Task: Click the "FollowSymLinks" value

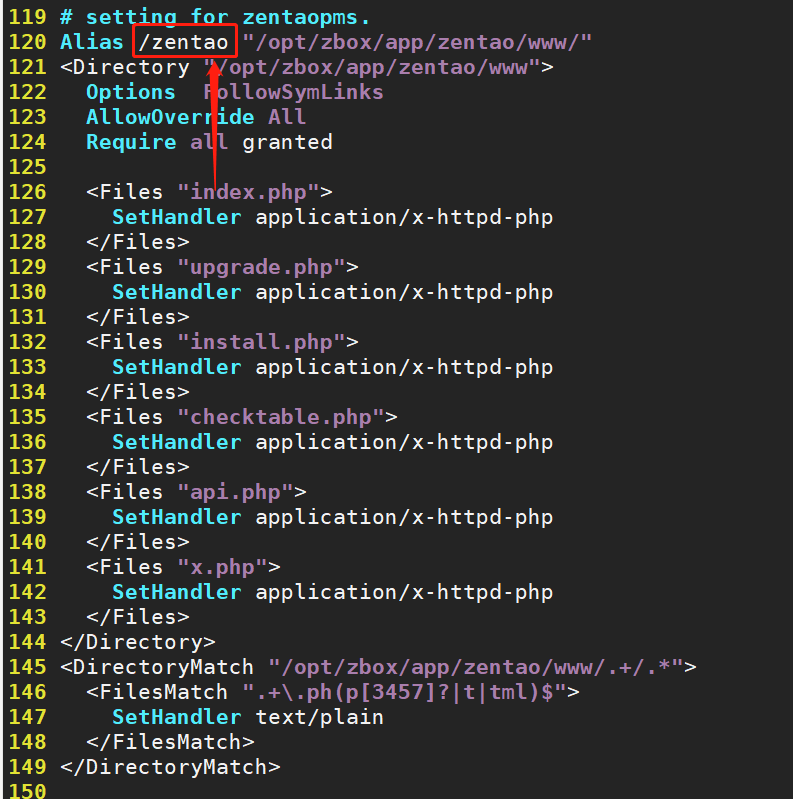Action: click(x=293, y=92)
